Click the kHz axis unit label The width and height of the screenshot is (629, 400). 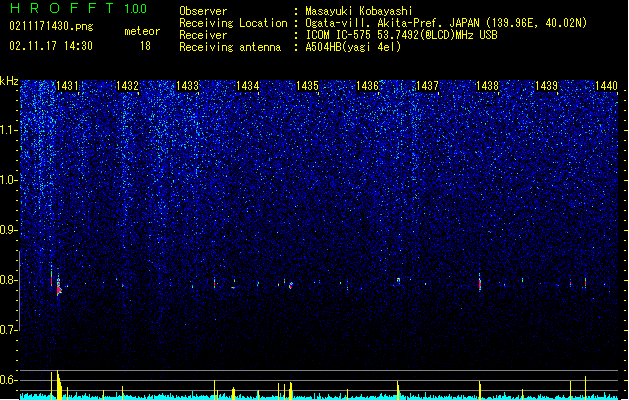(9, 81)
